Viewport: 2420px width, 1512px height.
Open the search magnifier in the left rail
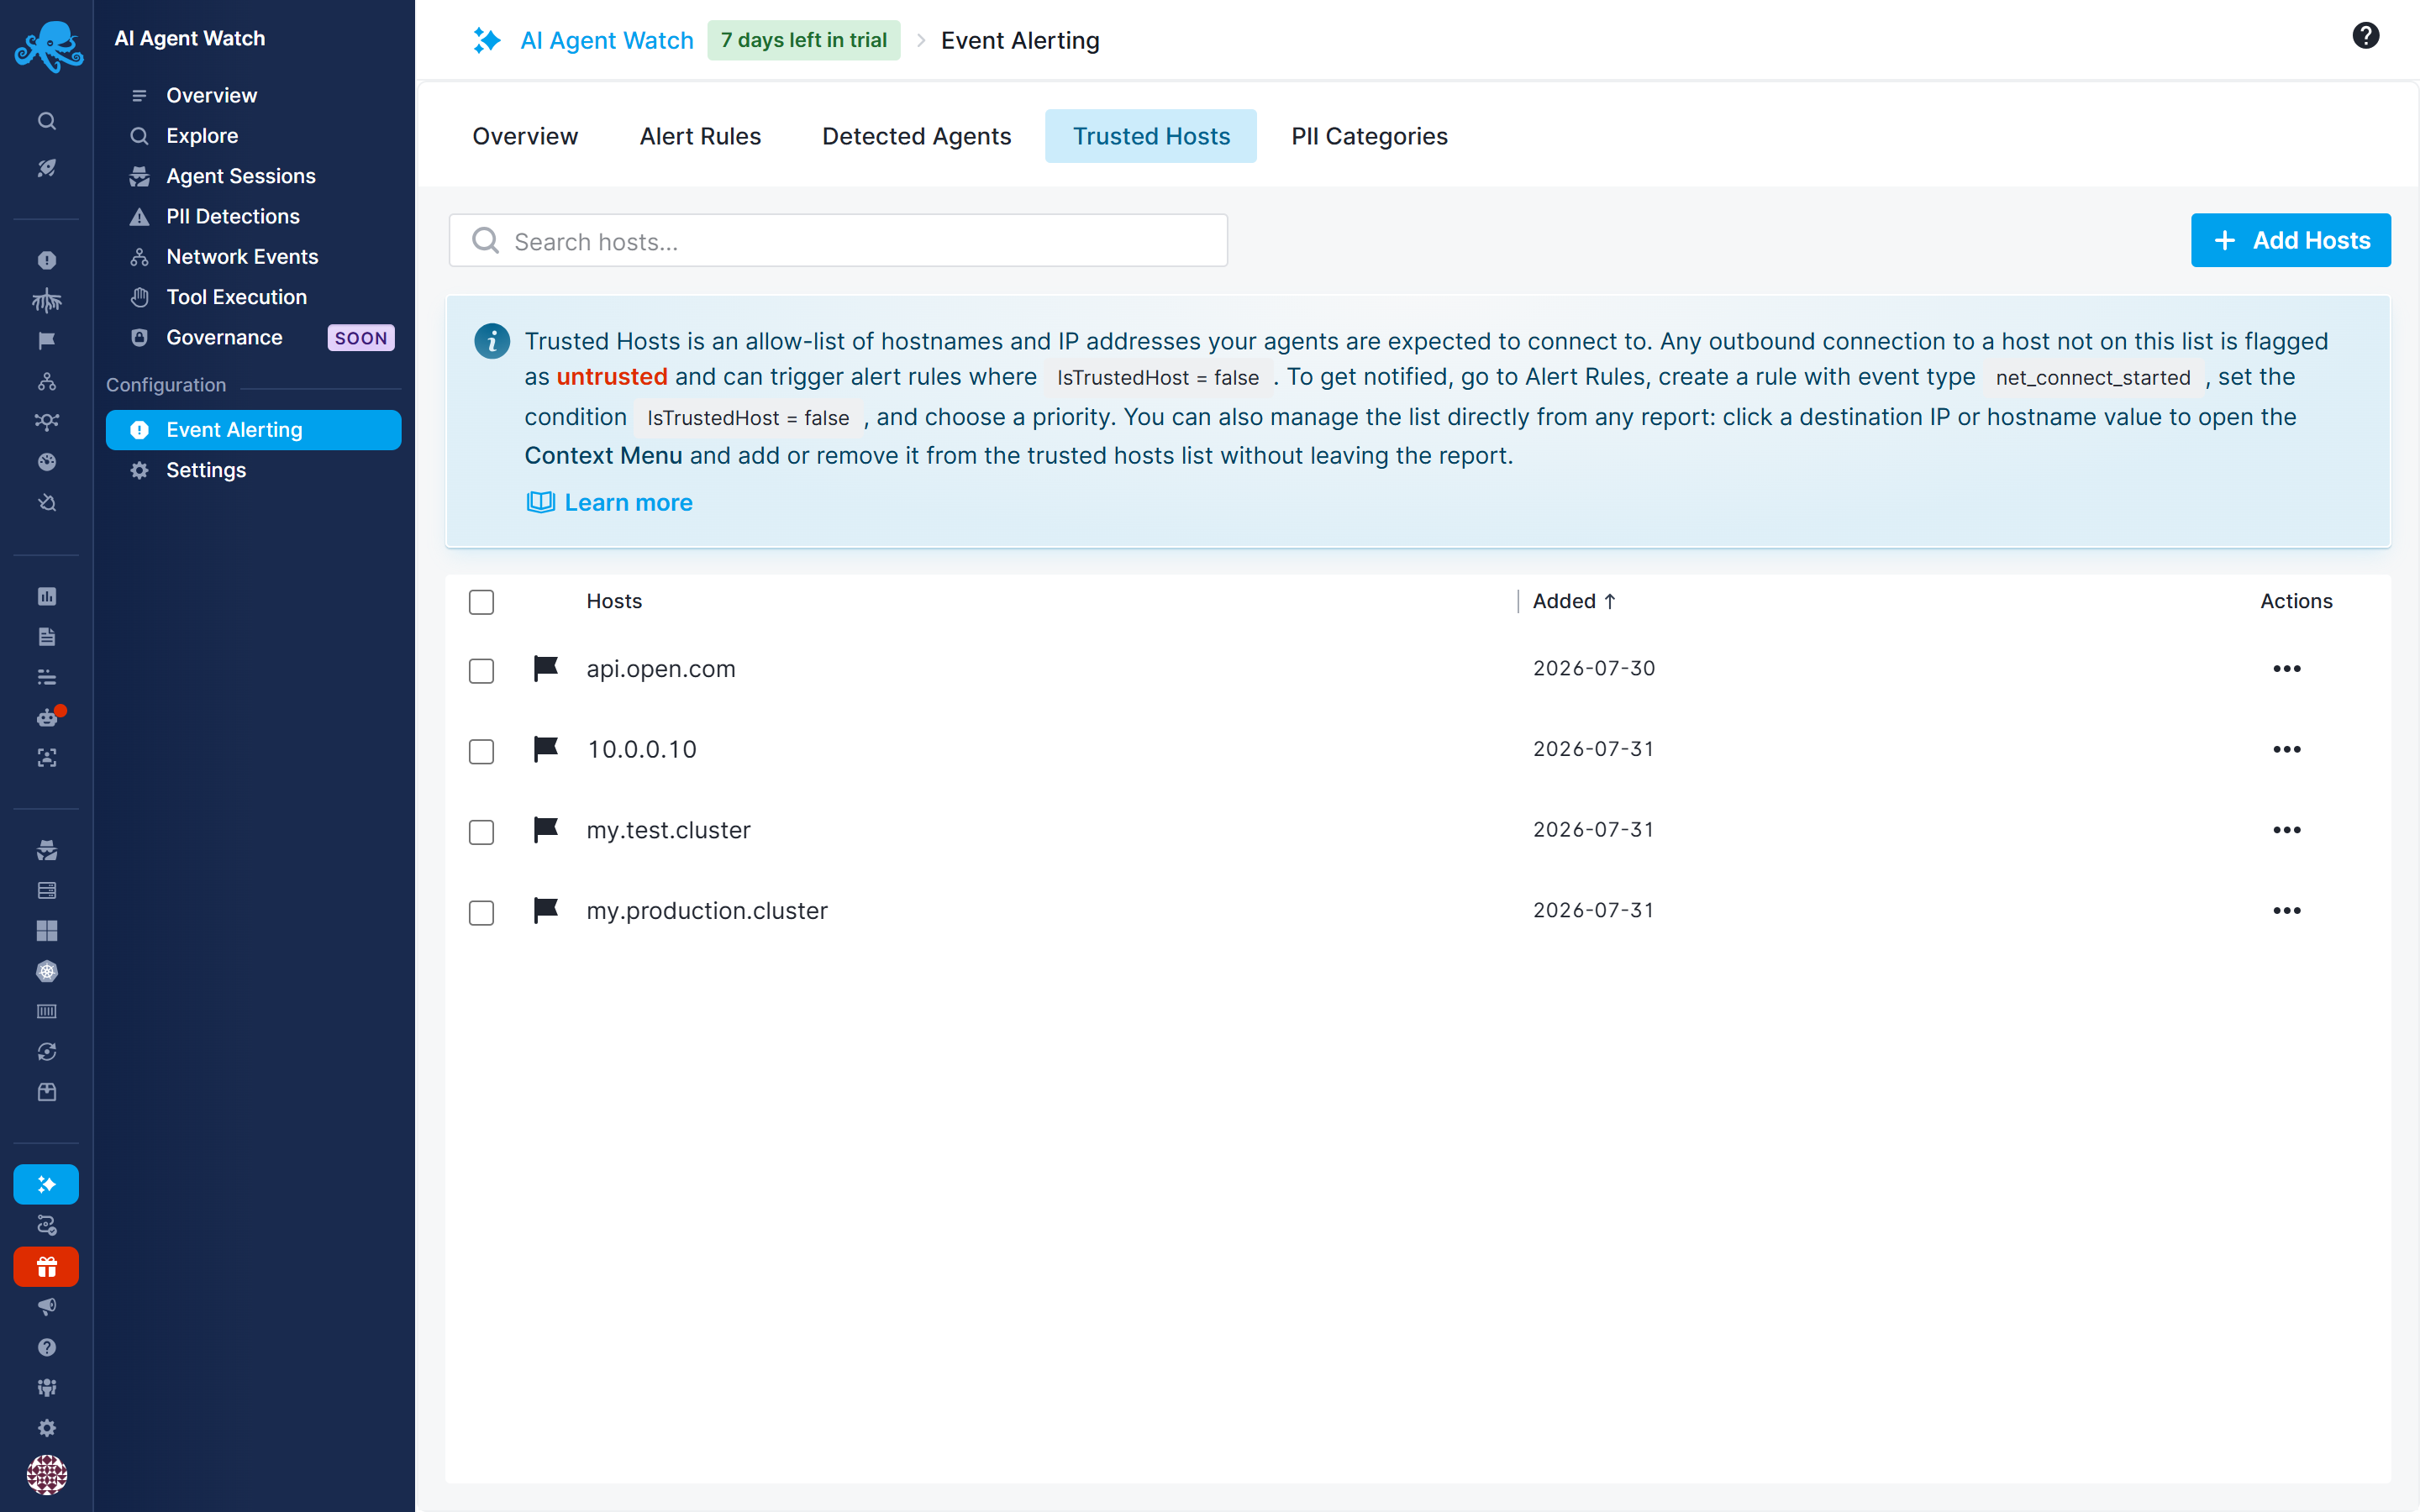pos(47,121)
